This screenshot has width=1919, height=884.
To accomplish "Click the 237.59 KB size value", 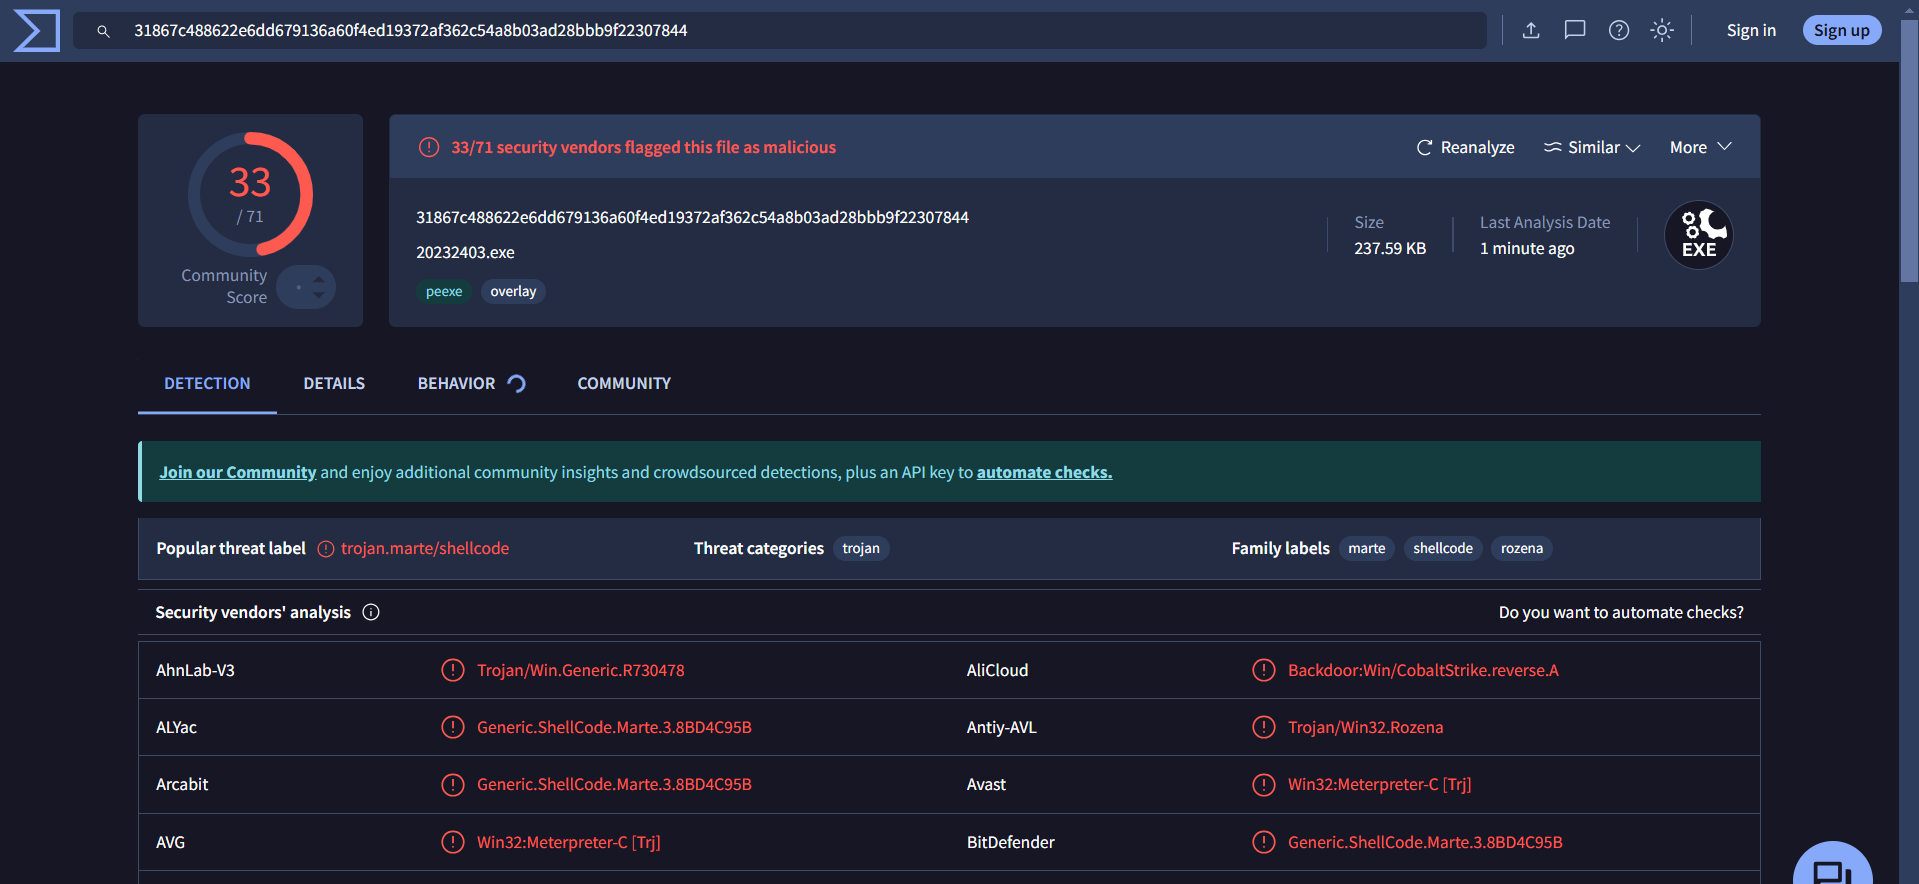I will [1390, 248].
